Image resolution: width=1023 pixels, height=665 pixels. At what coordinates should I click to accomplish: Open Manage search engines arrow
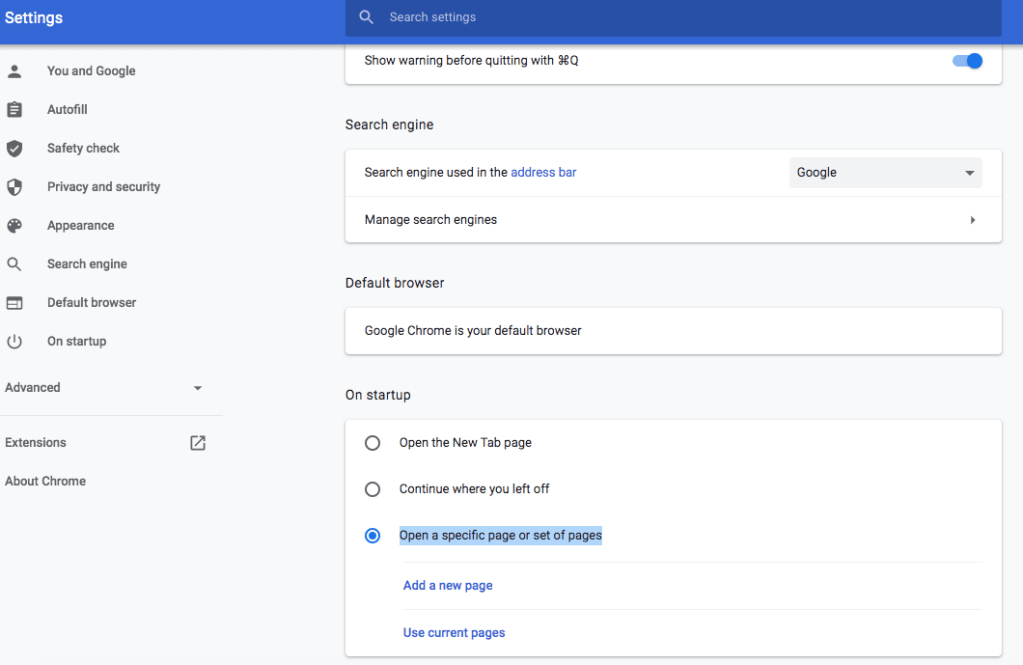coord(972,220)
